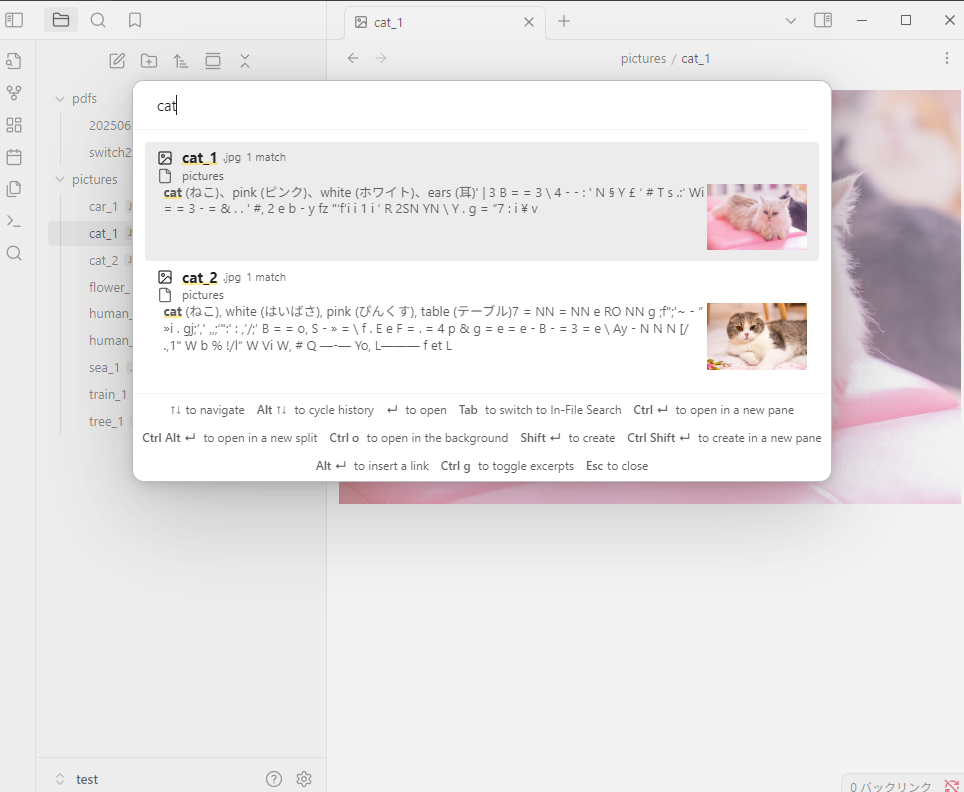Click the new note pencil icon
This screenshot has height=792, width=964.
pos(117,61)
